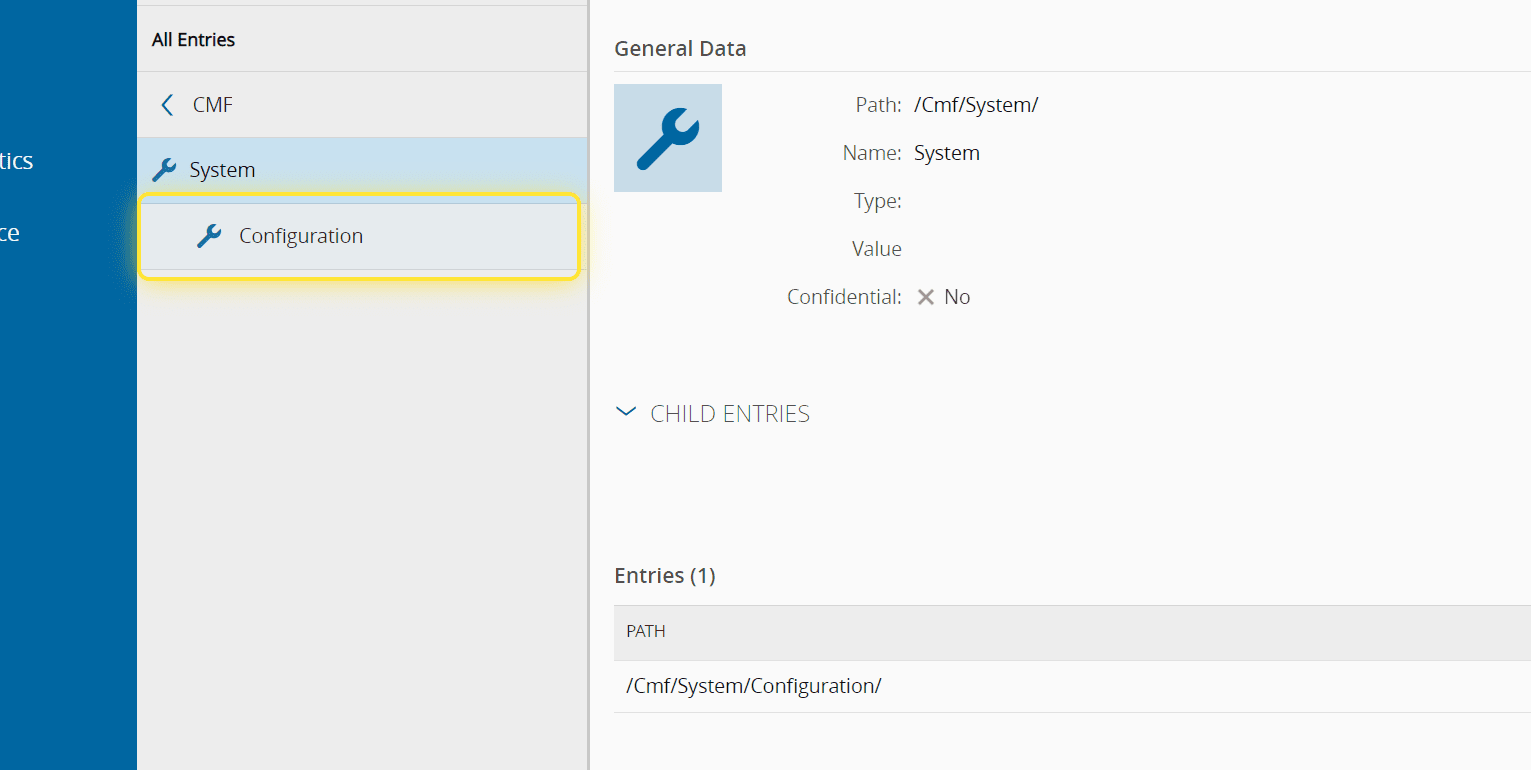Click the wrench icon next to System
This screenshot has width=1531, height=770.
[164, 170]
